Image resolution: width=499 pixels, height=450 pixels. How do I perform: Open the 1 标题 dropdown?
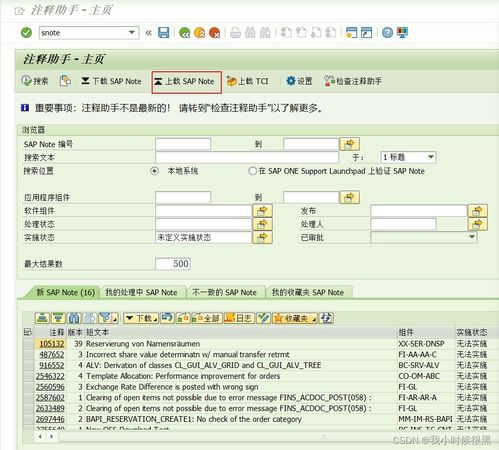pos(408,157)
